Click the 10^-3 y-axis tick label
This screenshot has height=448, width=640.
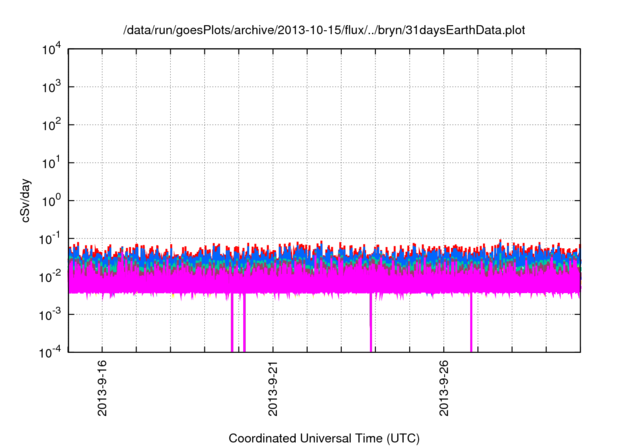[x=50, y=315]
